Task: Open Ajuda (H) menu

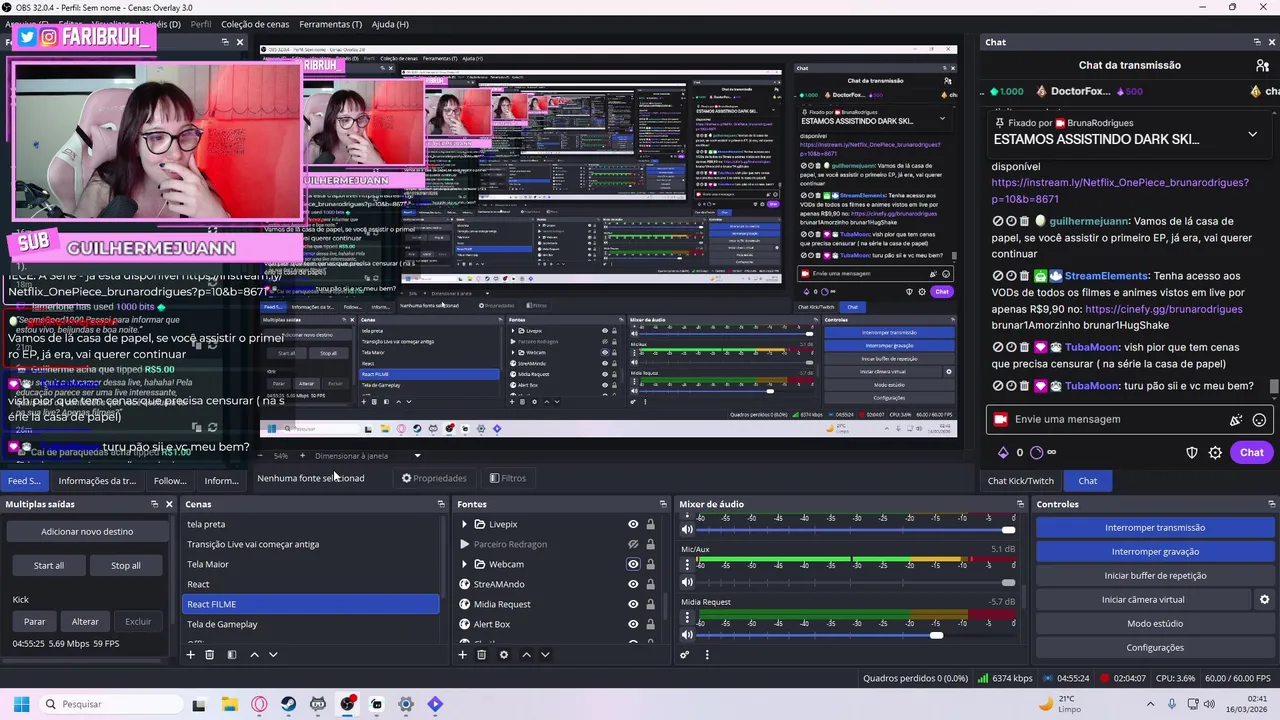Action: pyautogui.click(x=390, y=24)
